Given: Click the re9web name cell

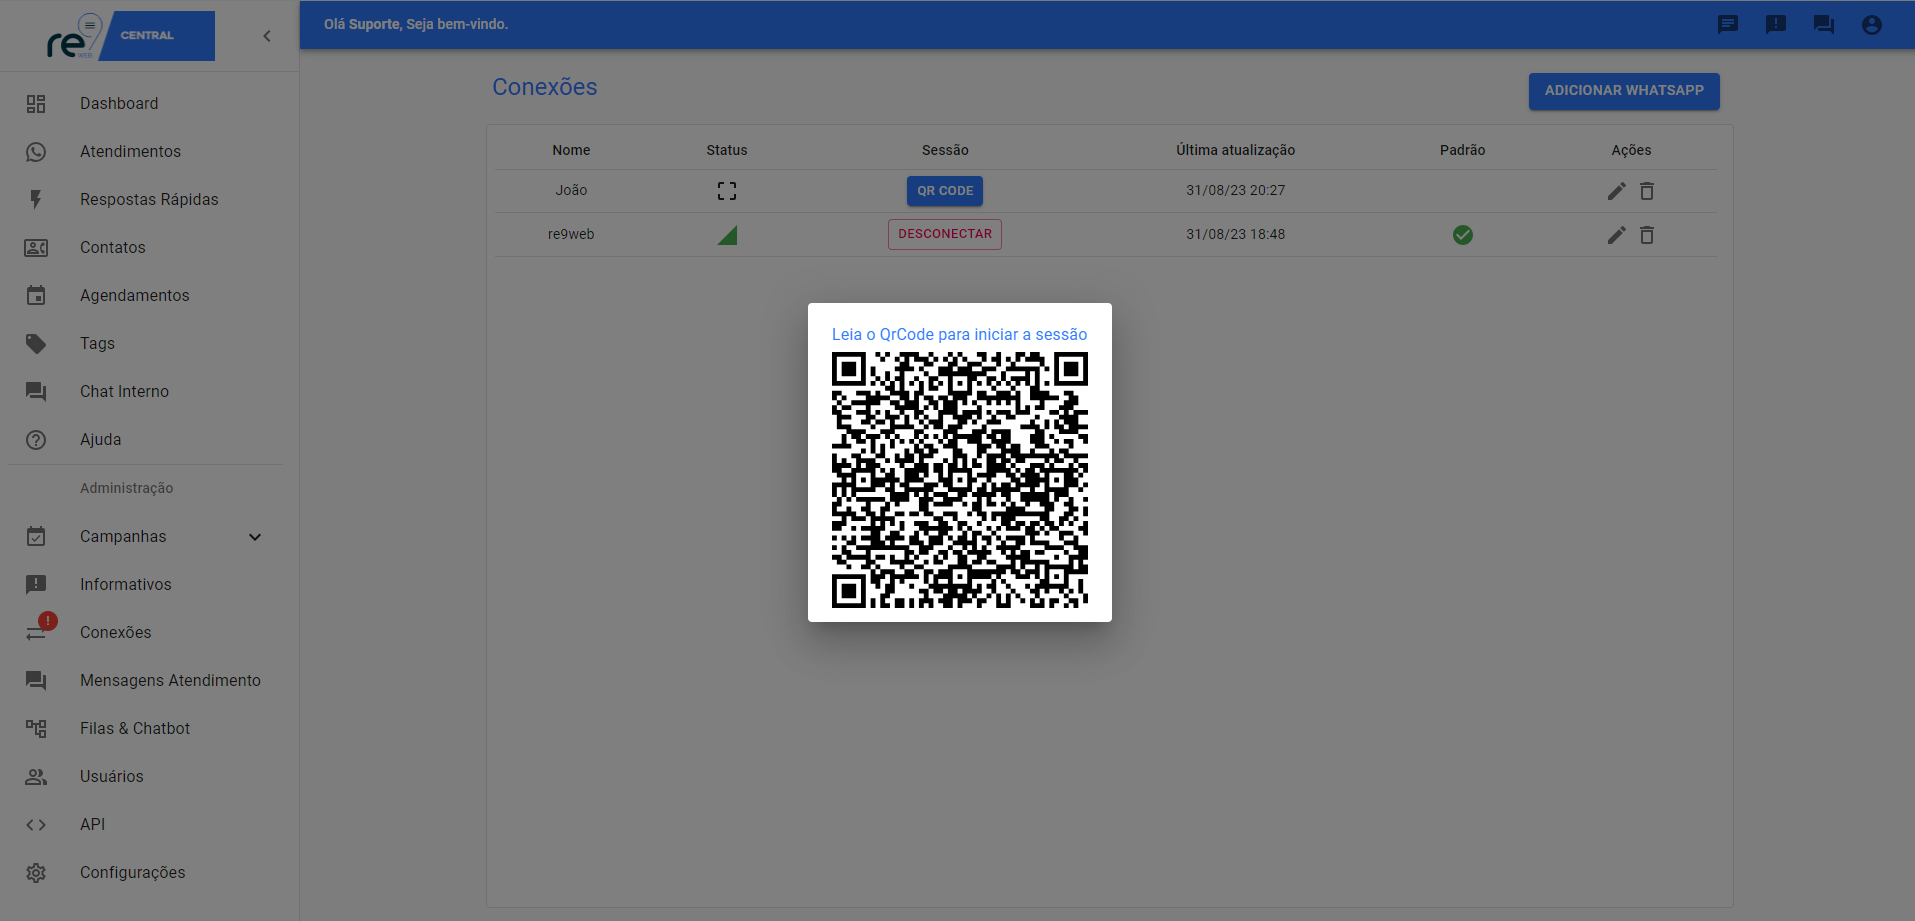Looking at the screenshot, I should 571,234.
